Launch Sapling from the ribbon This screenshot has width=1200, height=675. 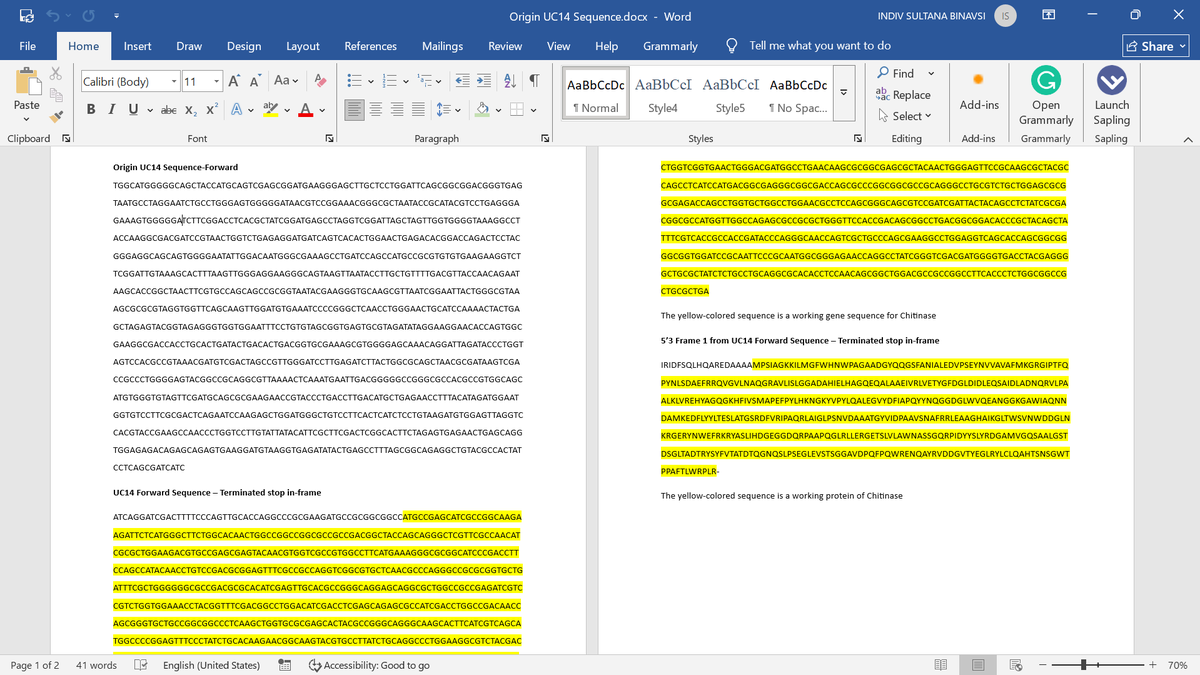click(x=1111, y=97)
